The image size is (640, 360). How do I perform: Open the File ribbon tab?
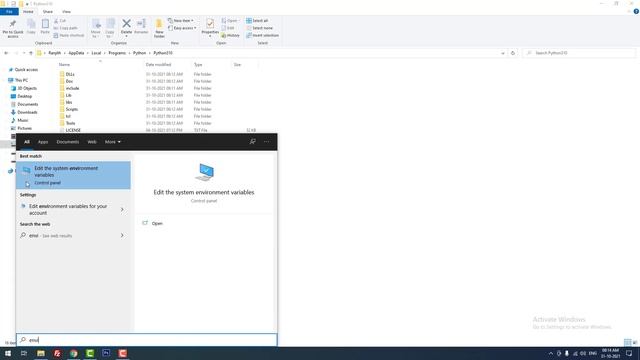point(9,11)
